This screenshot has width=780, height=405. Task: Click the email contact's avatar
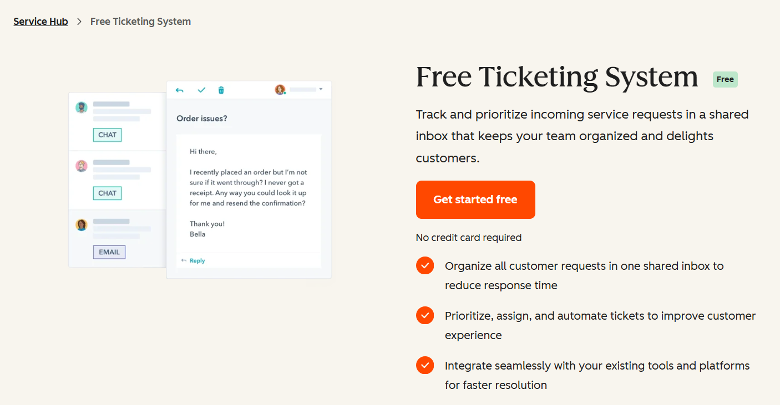click(x=82, y=224)
